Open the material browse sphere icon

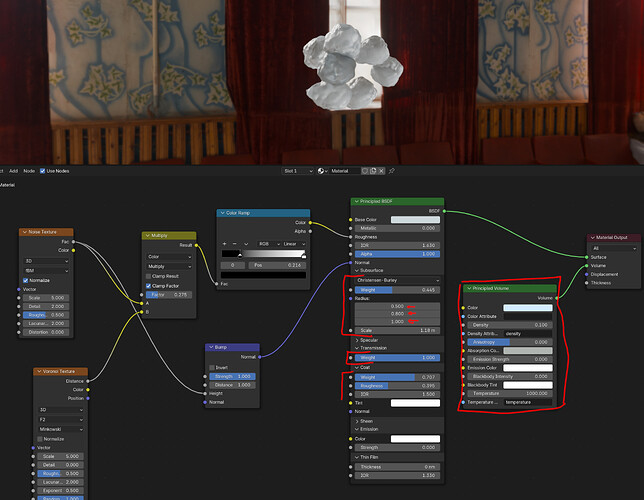[x=322, y=171]
